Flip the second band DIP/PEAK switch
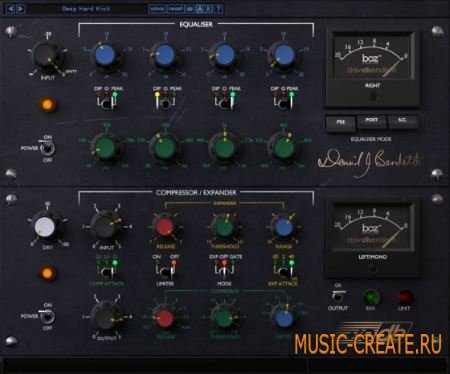This screenshot has width=450, height=374. 165,103
